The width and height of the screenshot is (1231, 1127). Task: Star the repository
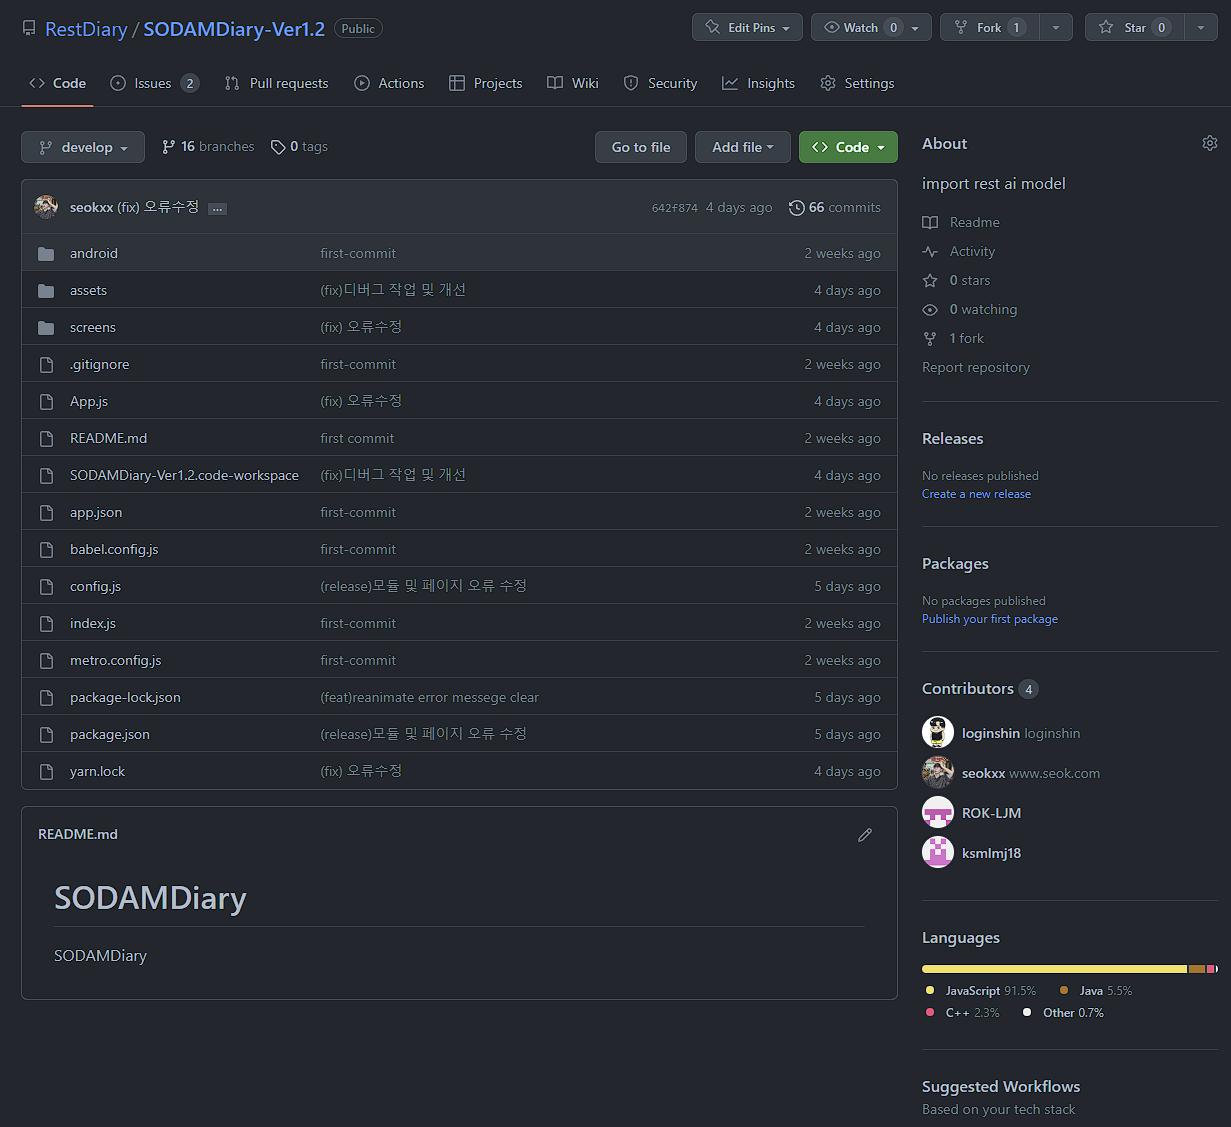pos(1135,27)
